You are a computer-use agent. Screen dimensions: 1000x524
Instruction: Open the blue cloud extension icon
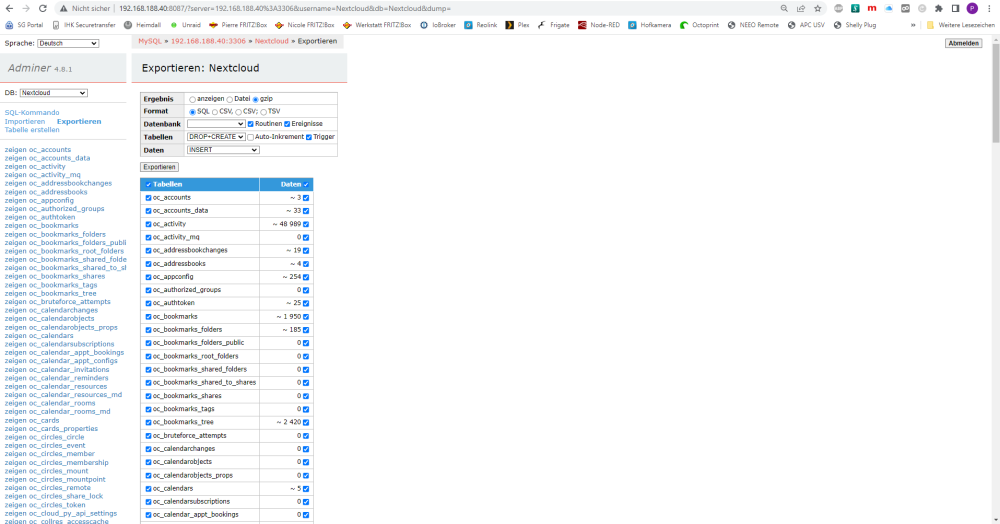tap(888, 8)
